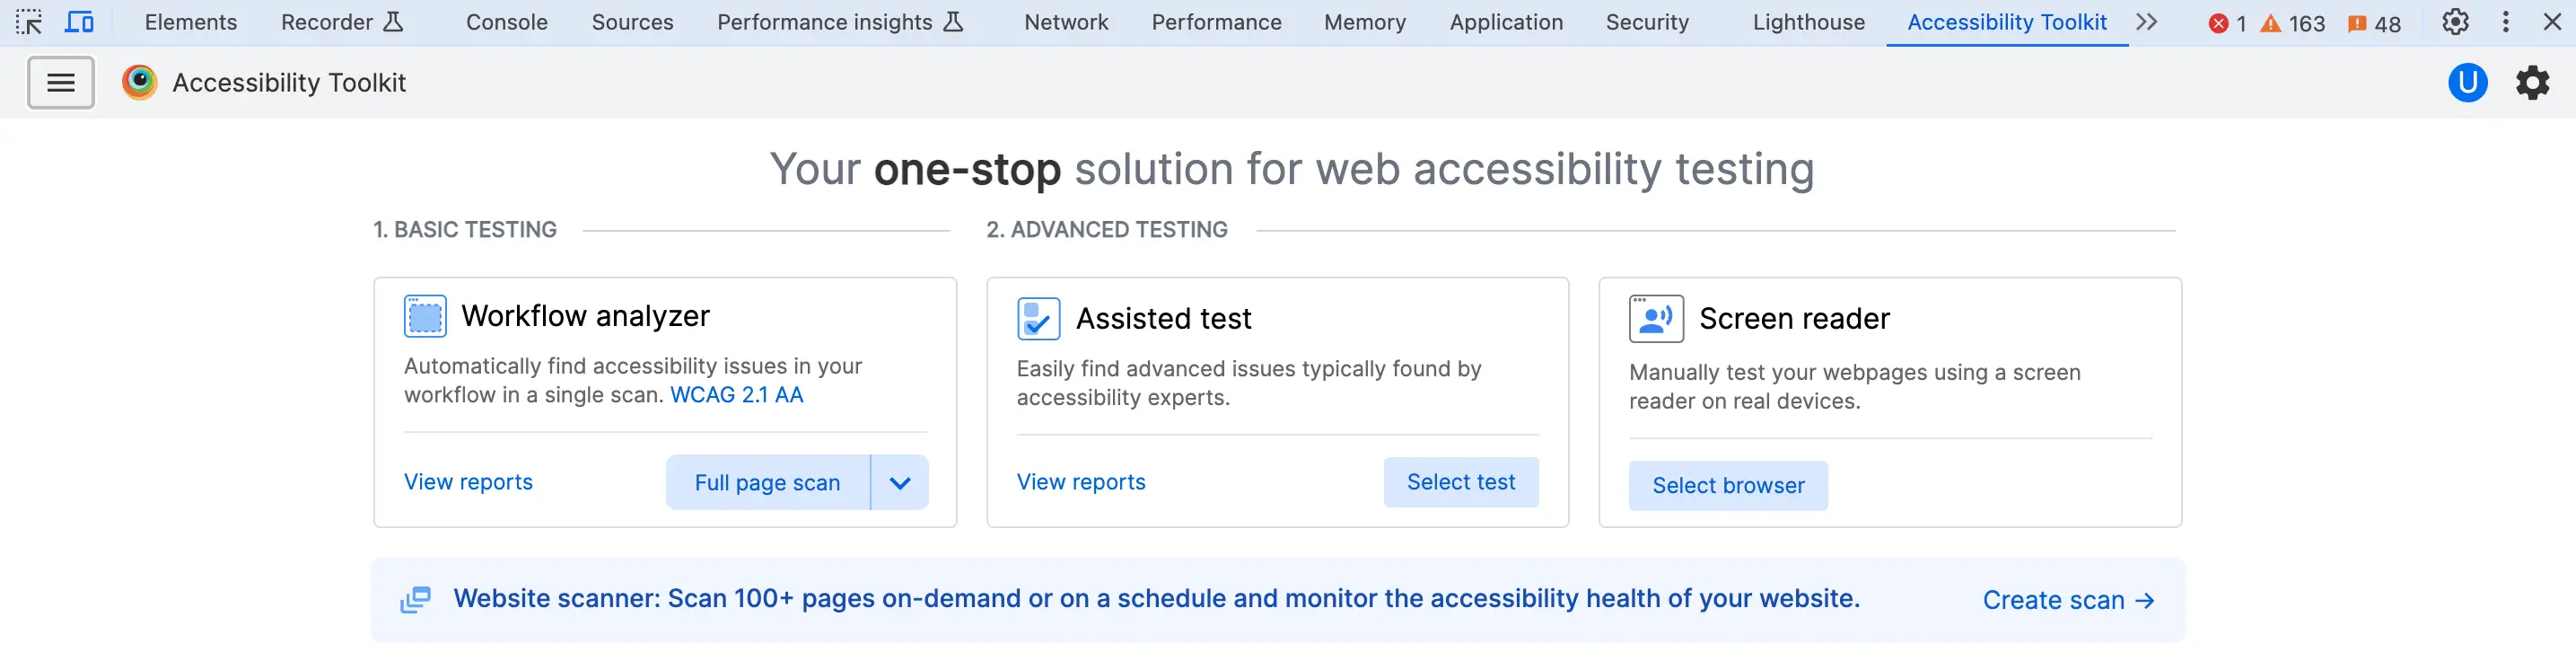Click the inspect element picker icon
2576x670 pixels.
coord(29,22)
